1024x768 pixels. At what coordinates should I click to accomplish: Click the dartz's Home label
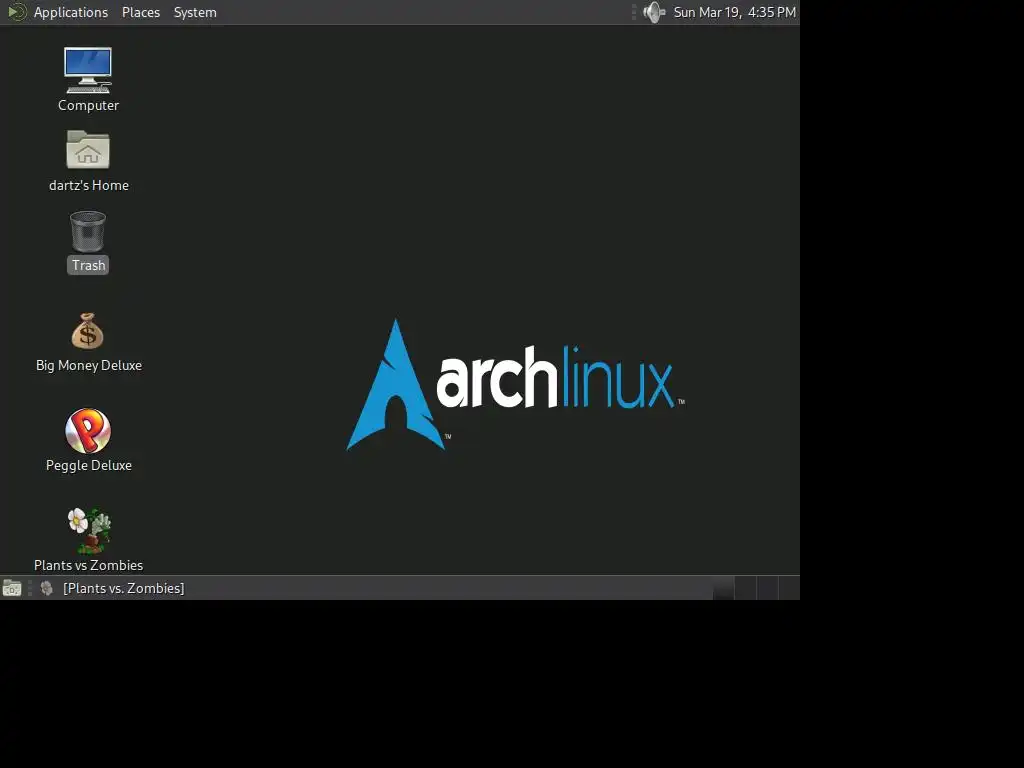click(x=89, y=185)
